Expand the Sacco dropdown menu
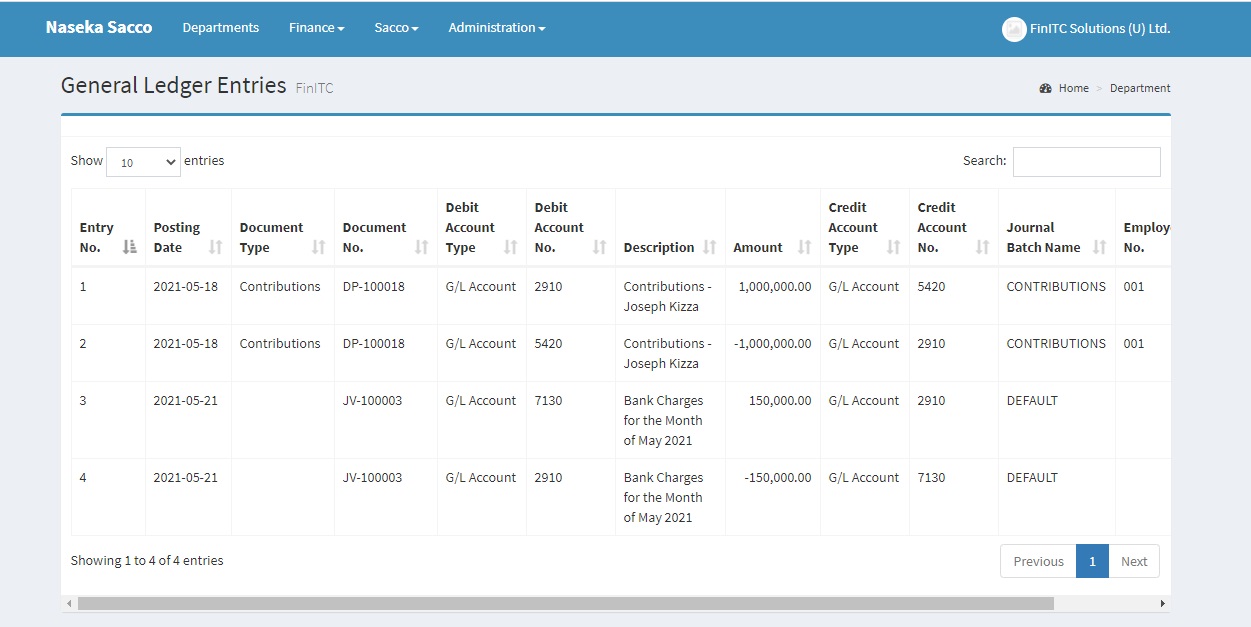The image size is (1251, 627). pyautogui.click(x=396, y=28)
